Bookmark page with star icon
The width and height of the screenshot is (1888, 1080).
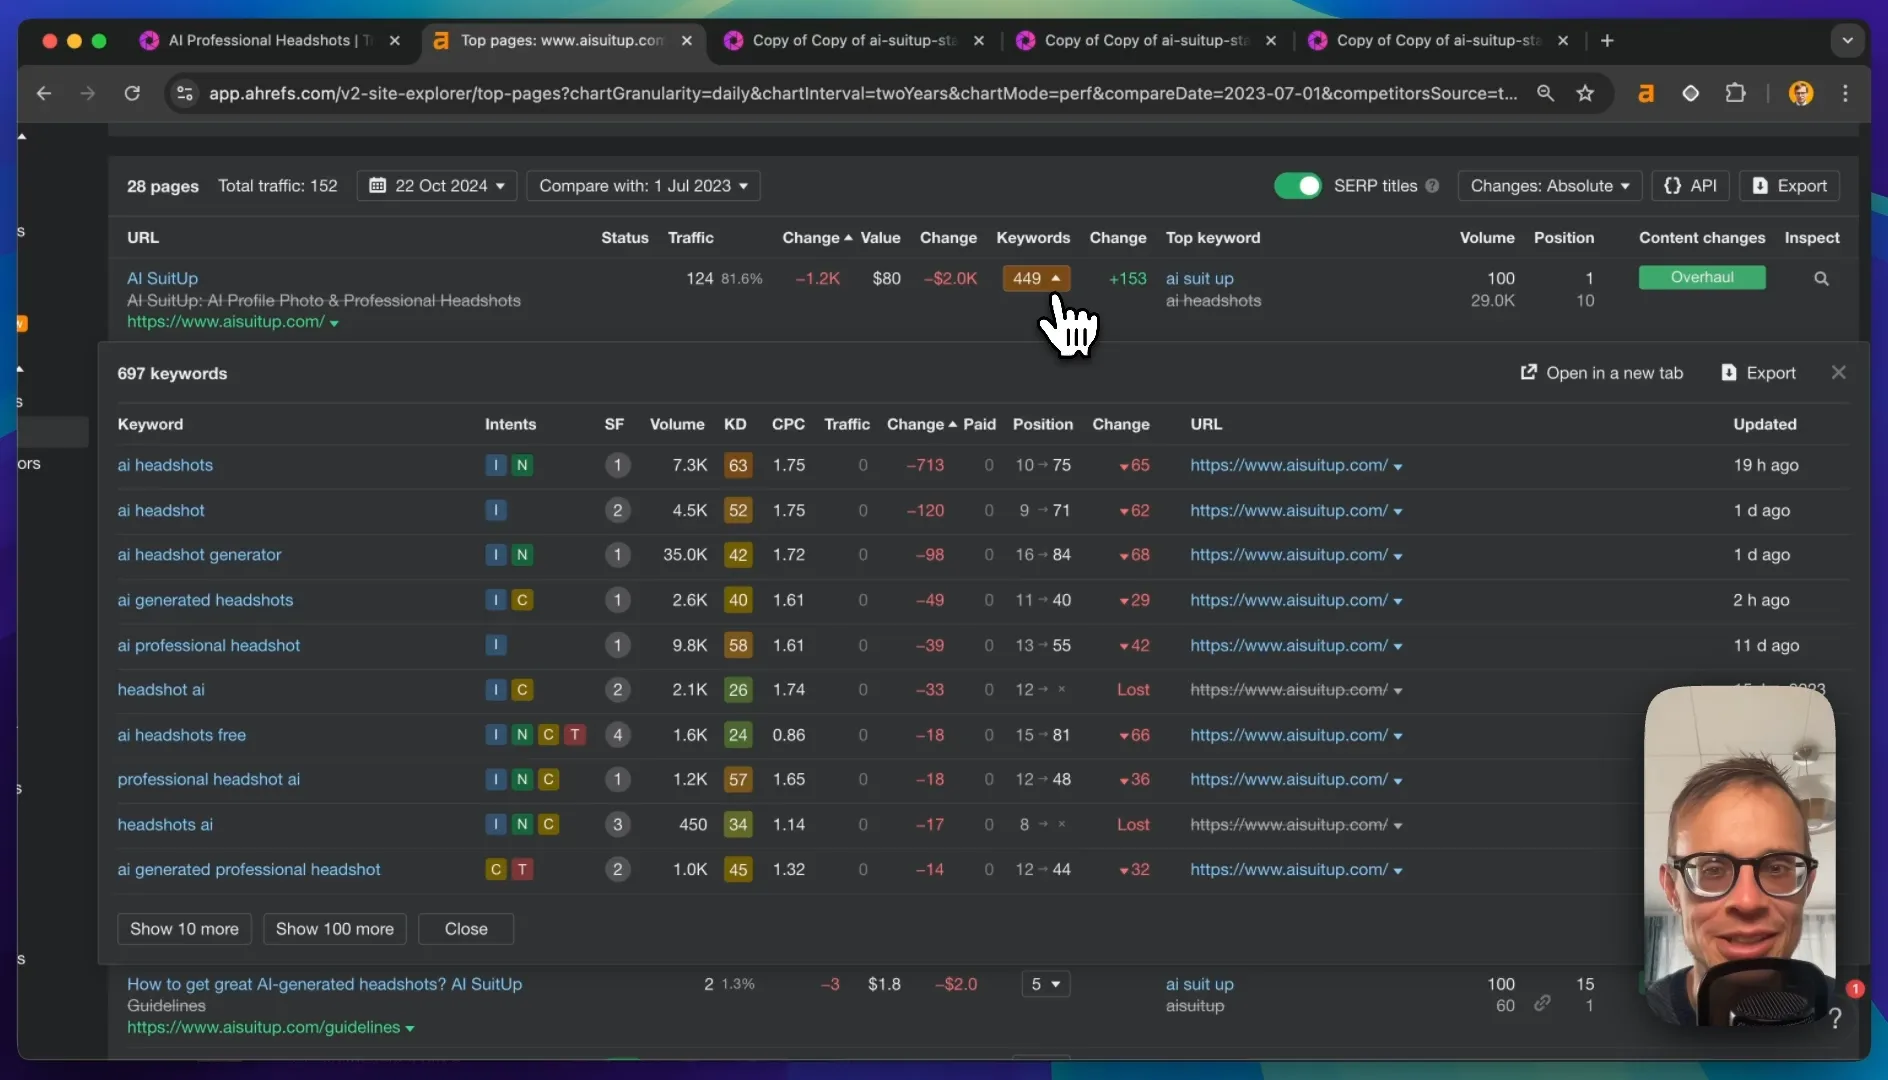(x=1585, y=93)
